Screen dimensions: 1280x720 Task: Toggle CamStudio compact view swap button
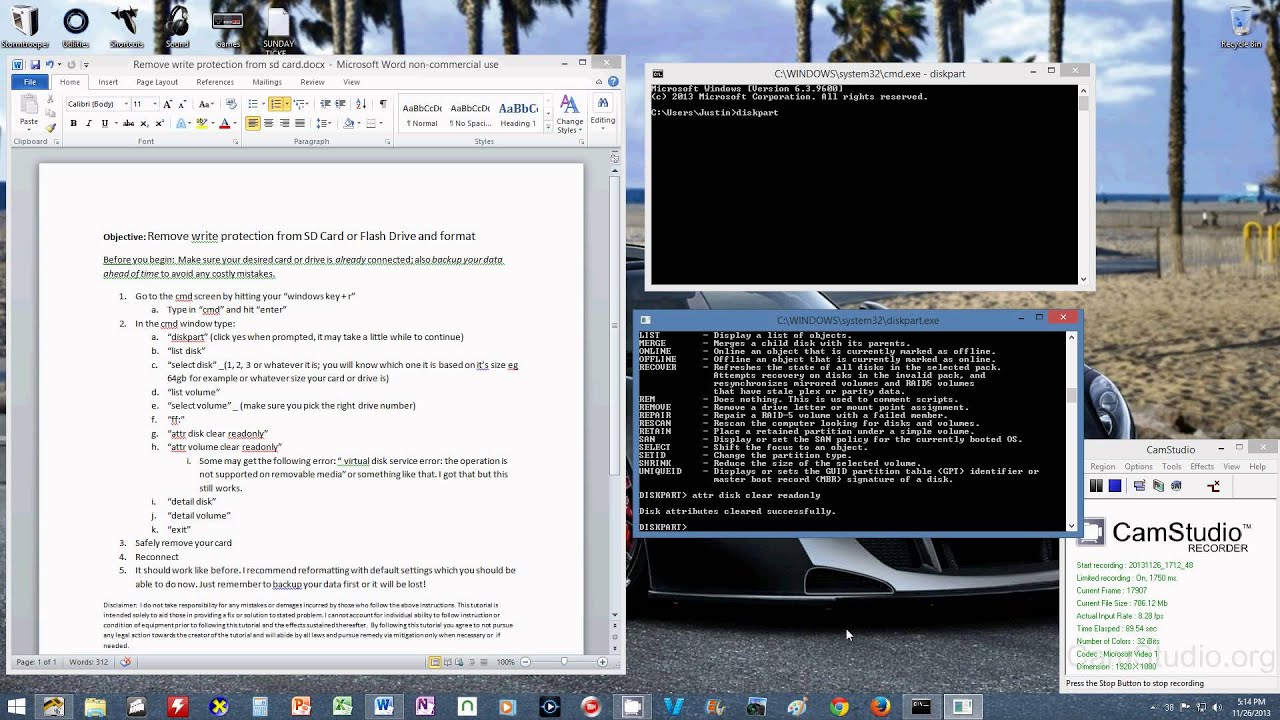(x=1214, y=486)
